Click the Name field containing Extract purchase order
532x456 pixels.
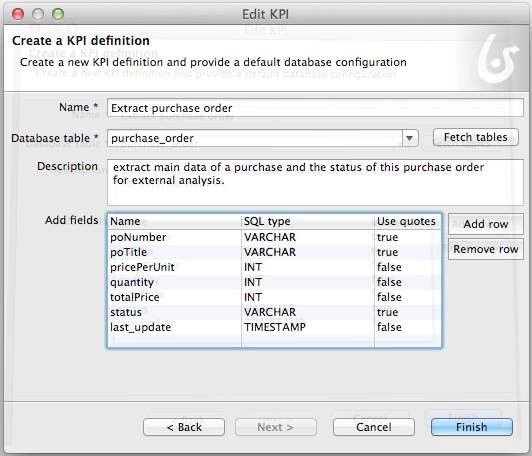click(x=315, y=108)
